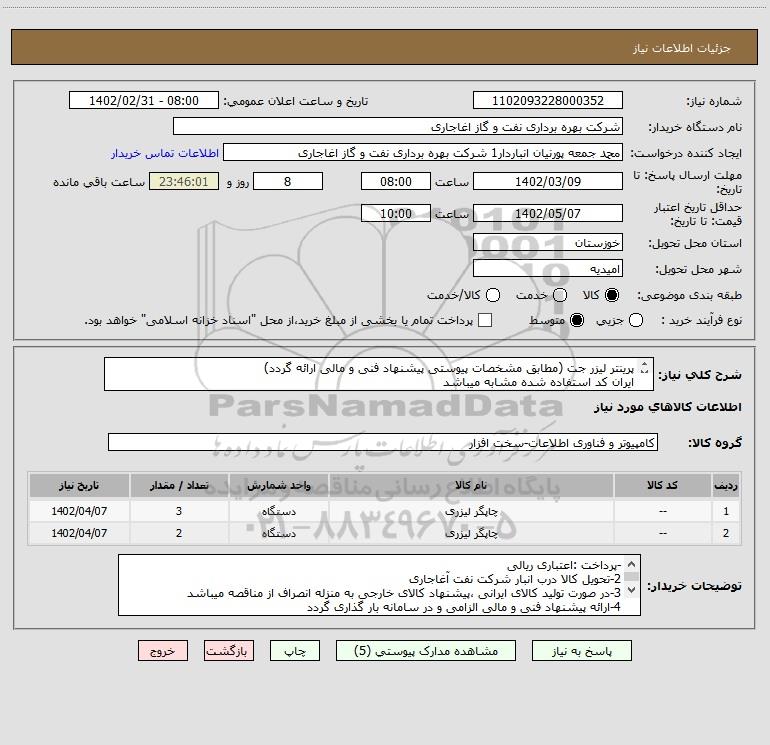Click the deadline hour field 08:00
The height and width of the screenshot is (745, 770).
pos(396,181)
